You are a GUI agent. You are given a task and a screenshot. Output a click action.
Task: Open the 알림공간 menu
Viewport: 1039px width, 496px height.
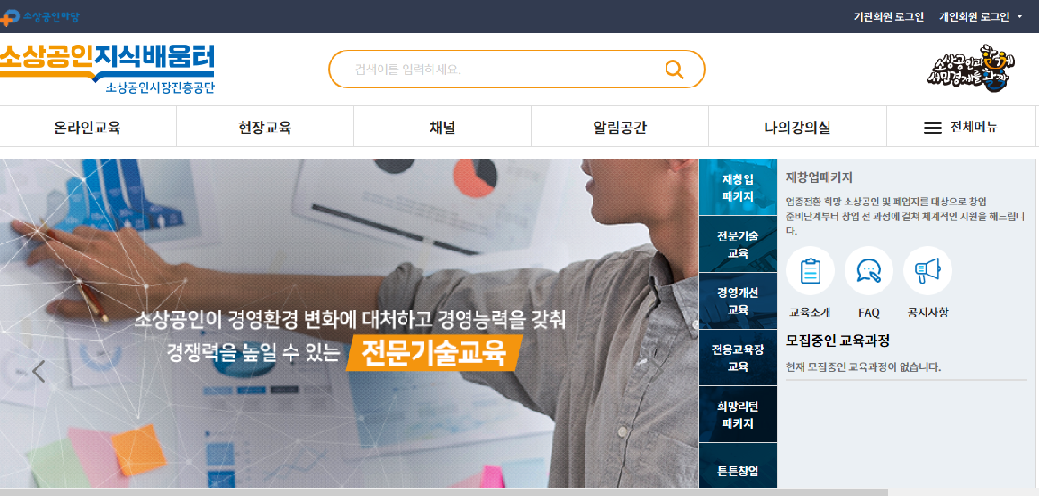click(620, 128)
